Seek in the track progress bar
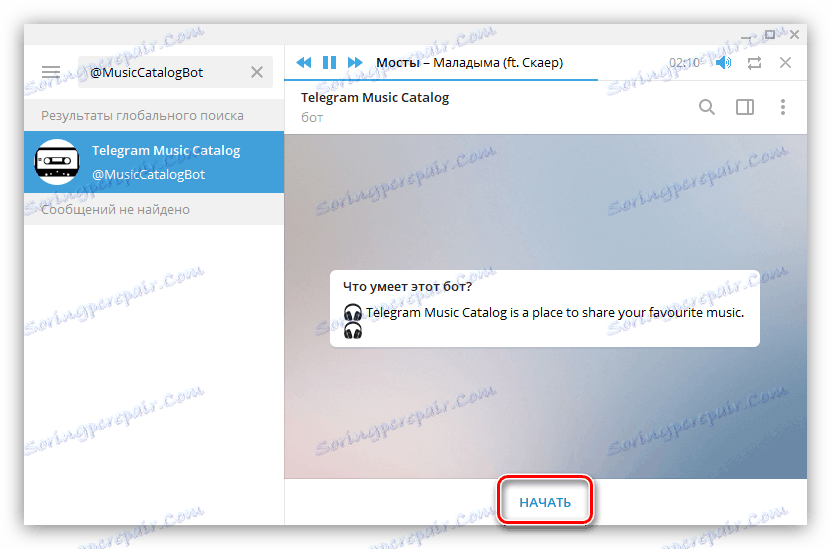 (545, 80)
